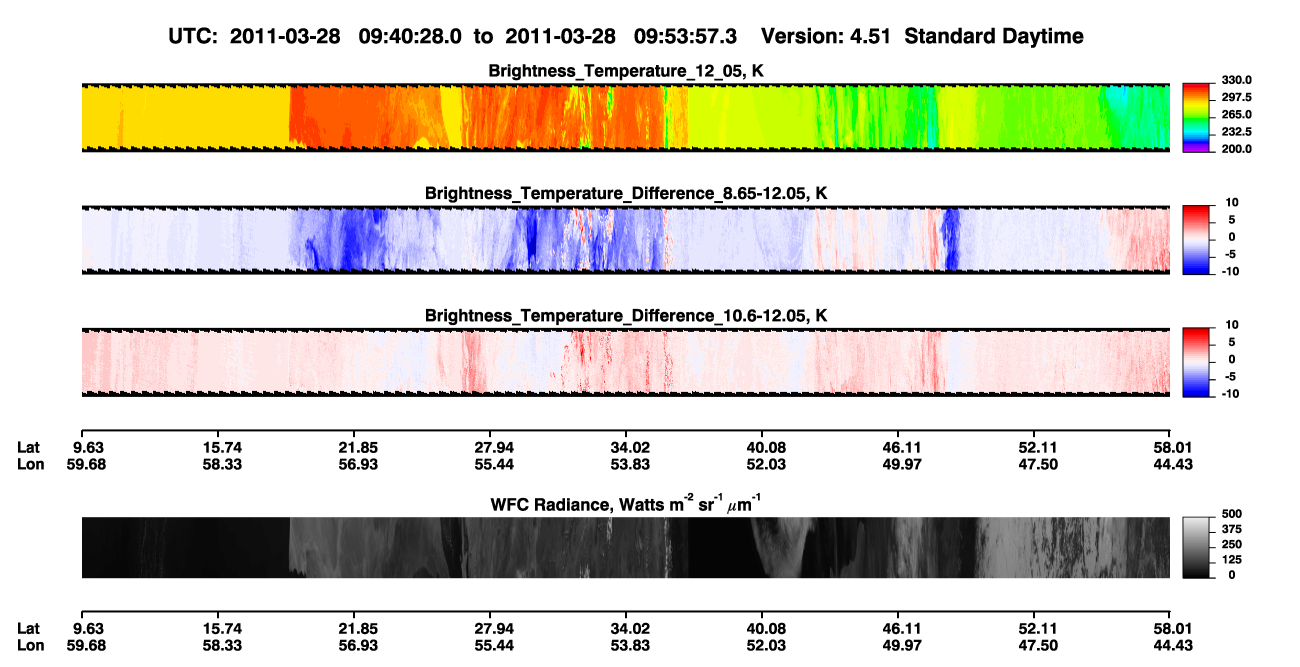
Task: Click the 'Brightness_Temperature_12_05, K' panel title
Action: tap(626, 71)
